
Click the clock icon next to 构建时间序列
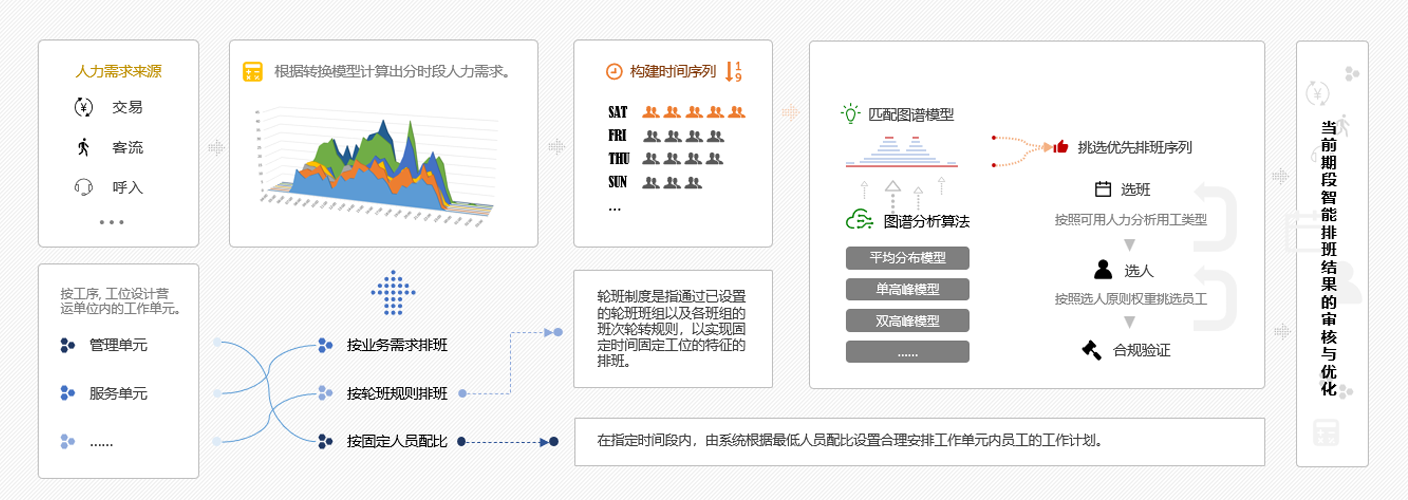(614, 72)
